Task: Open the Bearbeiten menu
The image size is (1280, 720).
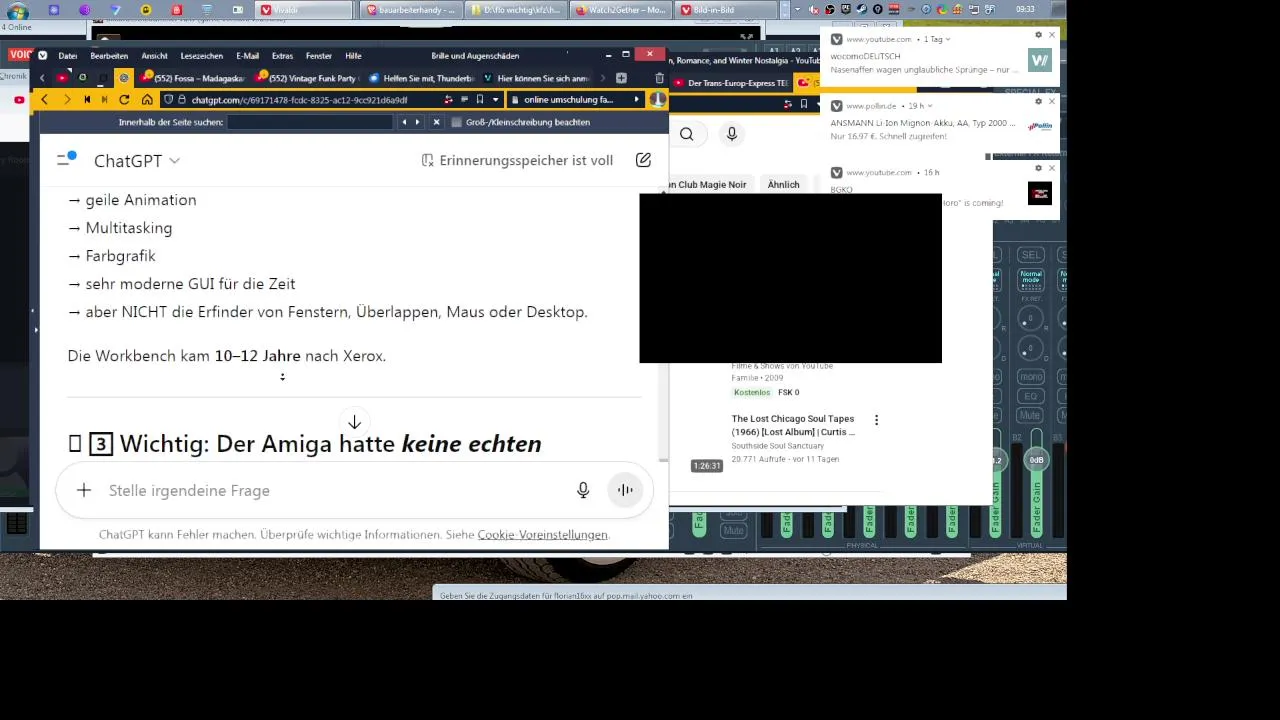Action: (109, 56)
